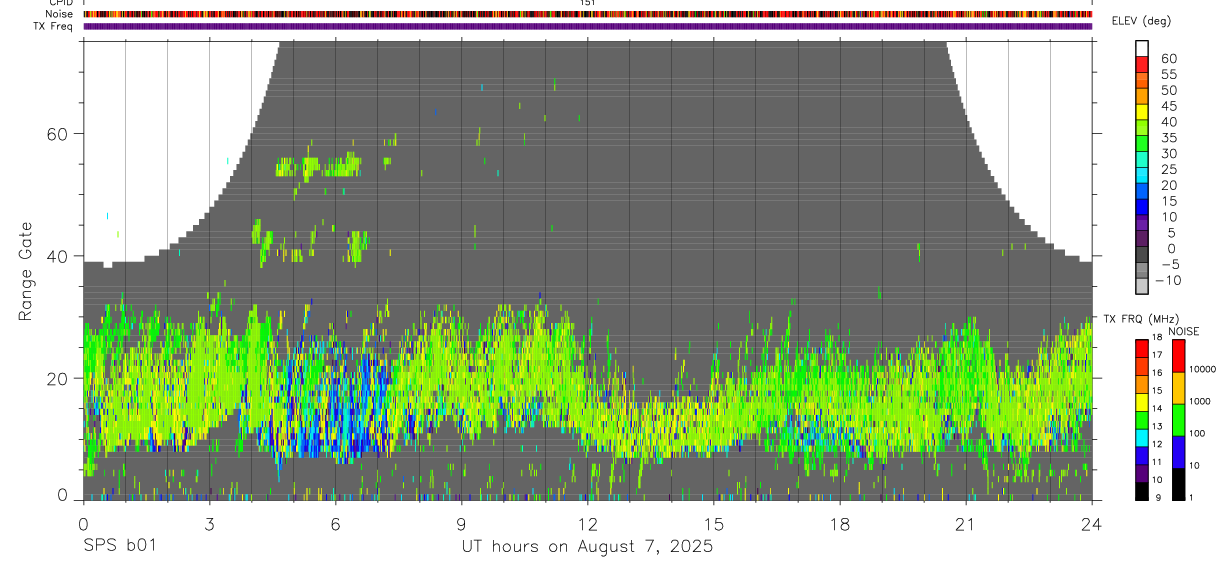Select the light gray bottom ELEV colorbar segment

[1143, 285]
